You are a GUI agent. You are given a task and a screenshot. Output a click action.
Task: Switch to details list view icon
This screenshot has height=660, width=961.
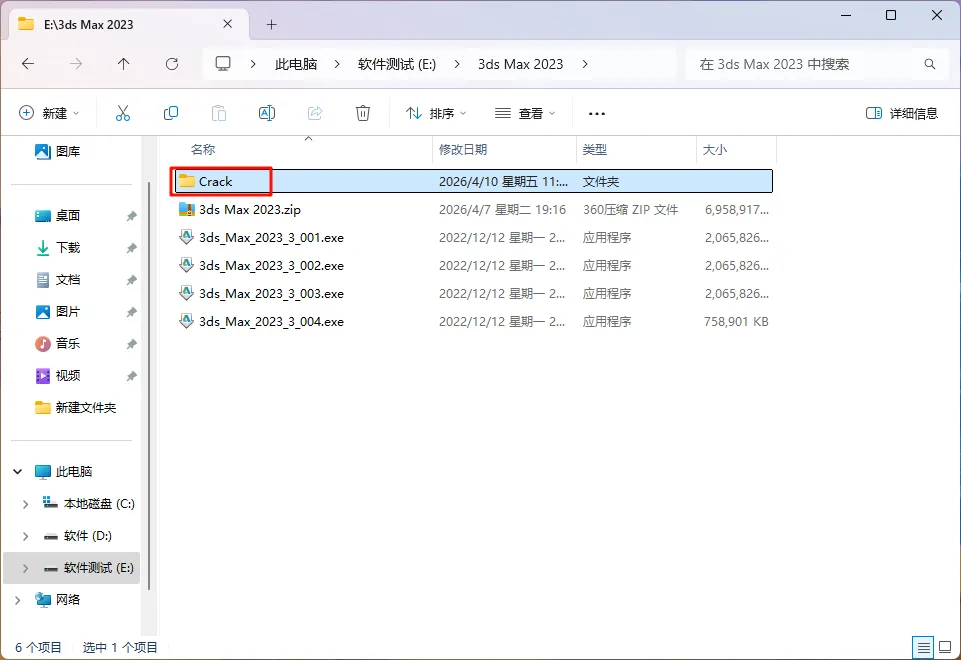coord(923,647)
